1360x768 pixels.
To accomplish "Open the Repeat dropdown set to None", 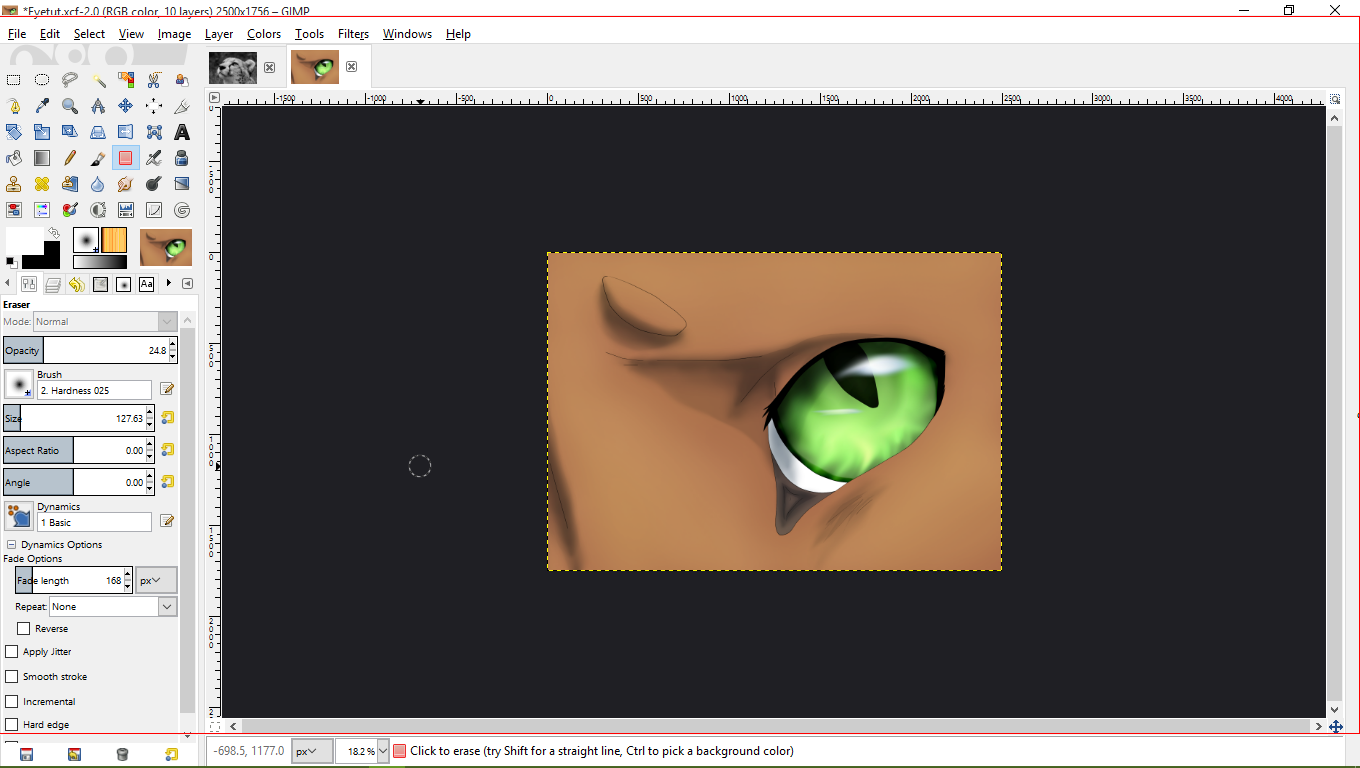I will 113,607.
